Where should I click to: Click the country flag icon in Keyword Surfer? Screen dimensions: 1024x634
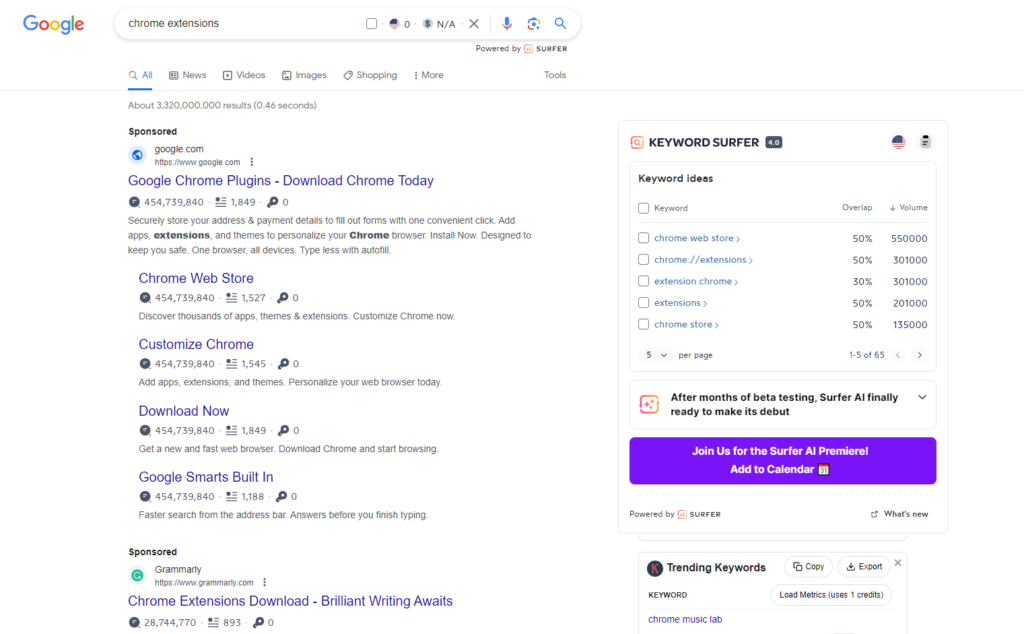pyautogui.click(x=897, y=142)
